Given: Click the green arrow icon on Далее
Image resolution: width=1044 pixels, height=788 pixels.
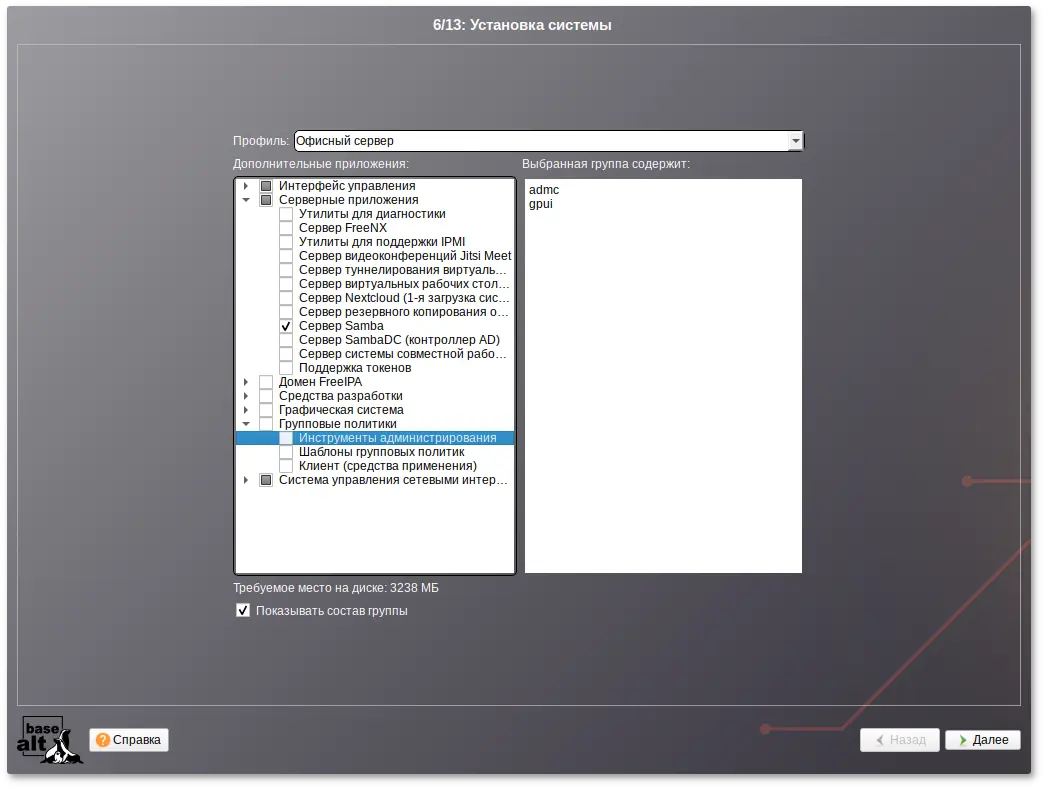Looking at the screenshot, I should [963, 740].
